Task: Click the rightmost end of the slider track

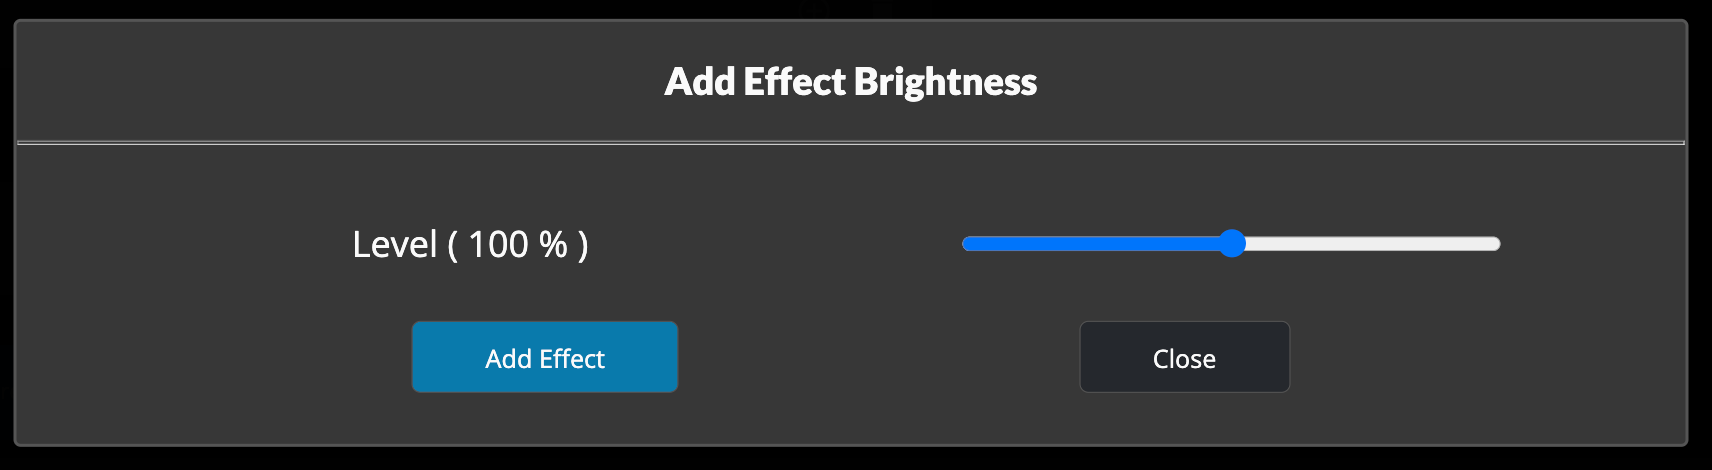Action: click(x=1495, y=244)
